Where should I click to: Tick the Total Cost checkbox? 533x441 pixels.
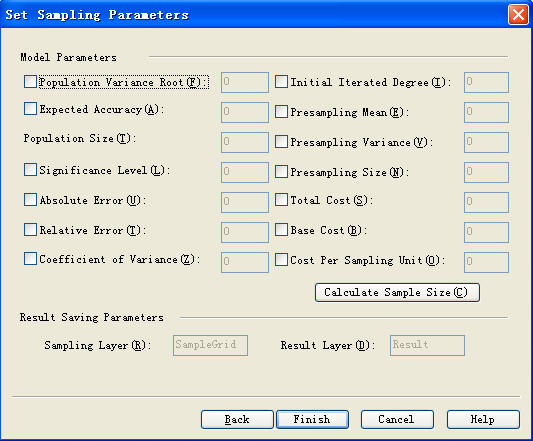tap(281, 200)
